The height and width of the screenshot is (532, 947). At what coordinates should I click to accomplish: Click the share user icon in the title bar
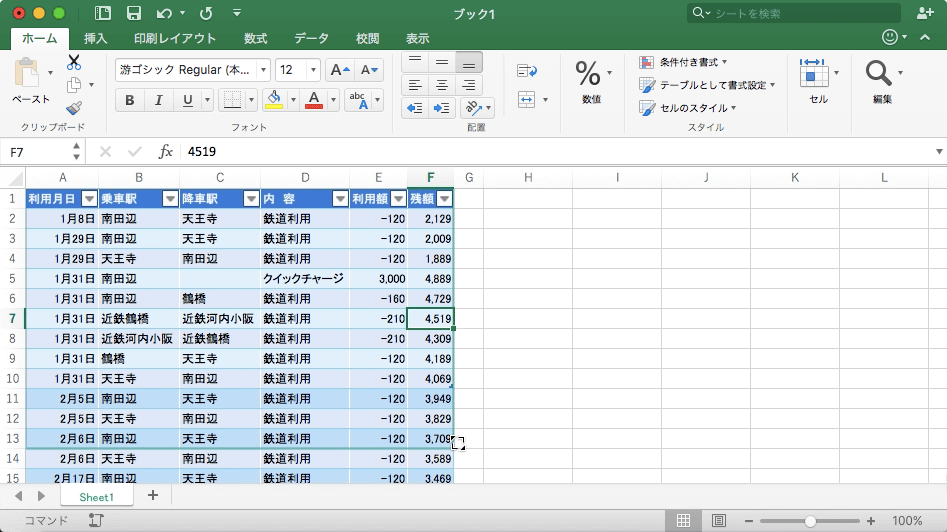[925, 13]
